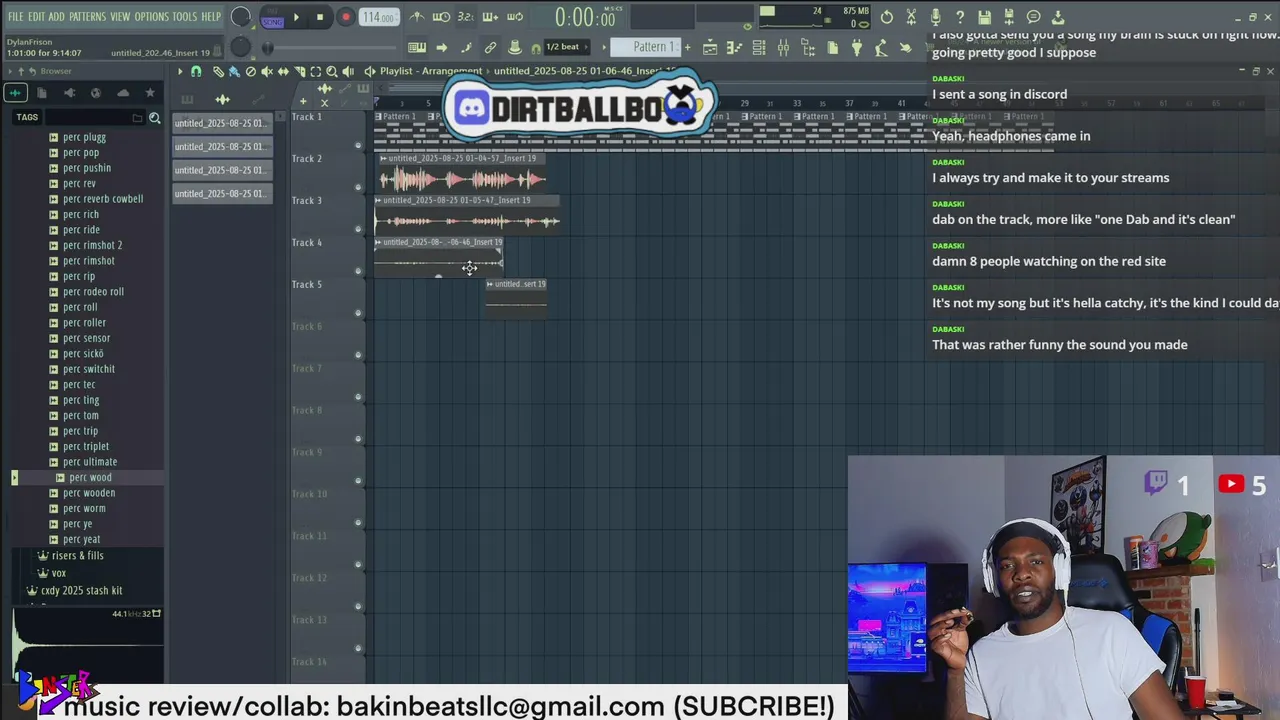Toggle Pattern/Song mode switch
This screenshot has width=1280, height=720.
272,17
